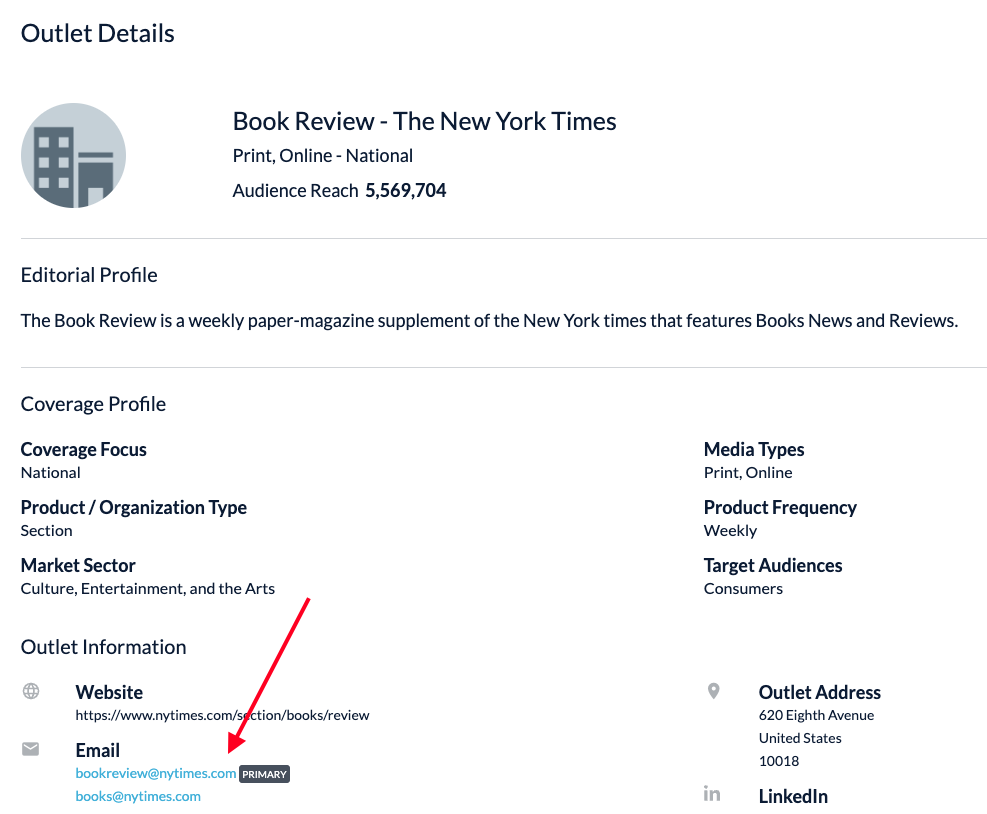Click the envelope icon beside Email
Screen dimensions: 987x814
(31, 748)
